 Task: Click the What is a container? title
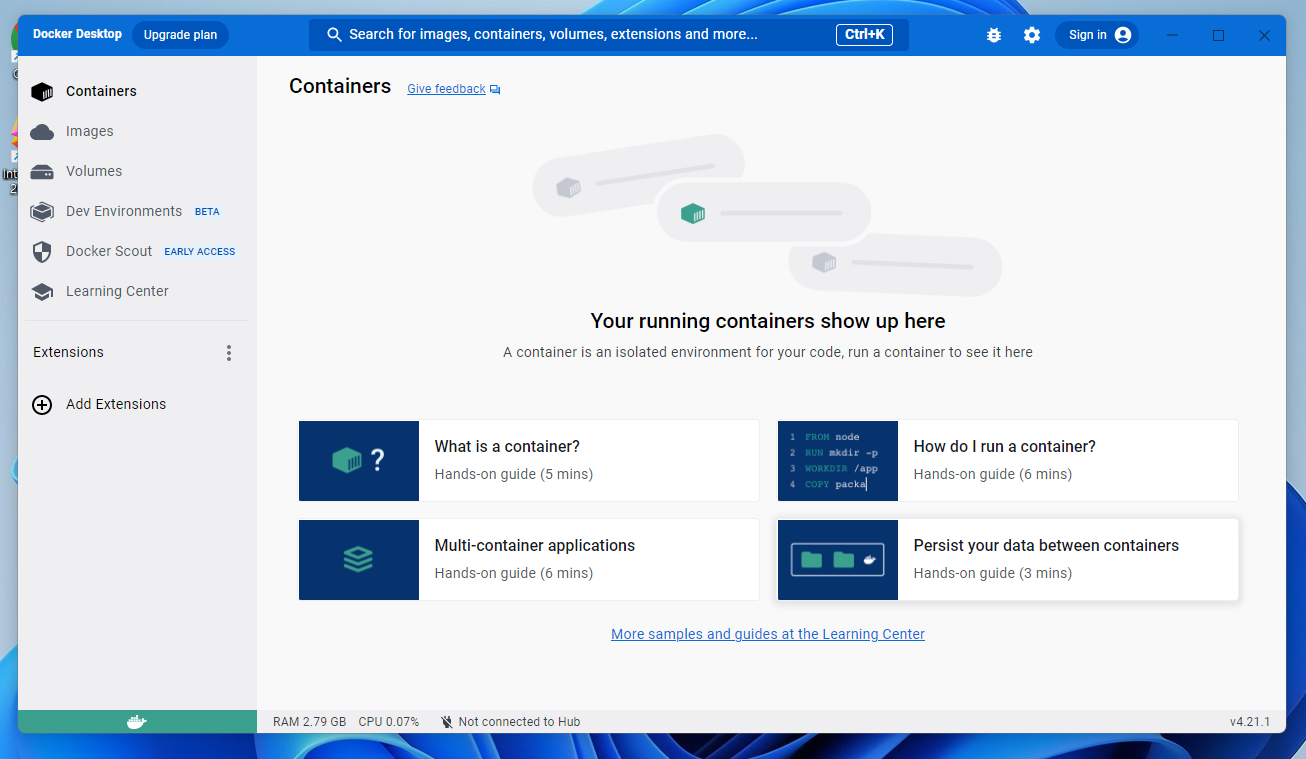point(507,447)
